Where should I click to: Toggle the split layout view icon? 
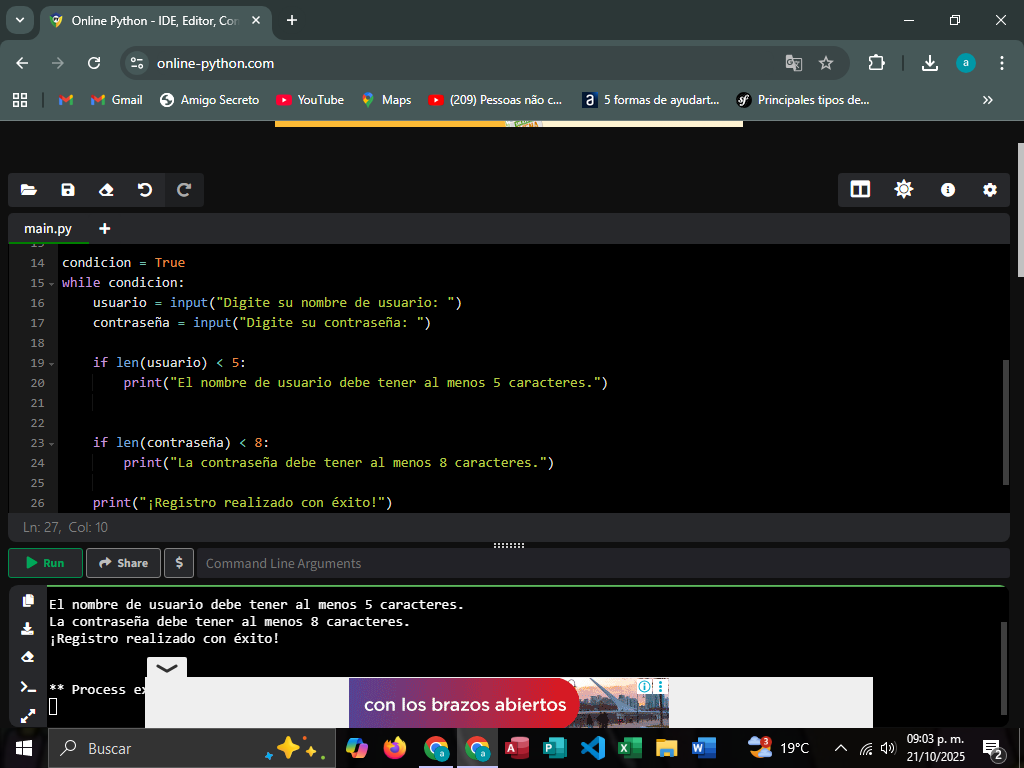coord(860,190)
